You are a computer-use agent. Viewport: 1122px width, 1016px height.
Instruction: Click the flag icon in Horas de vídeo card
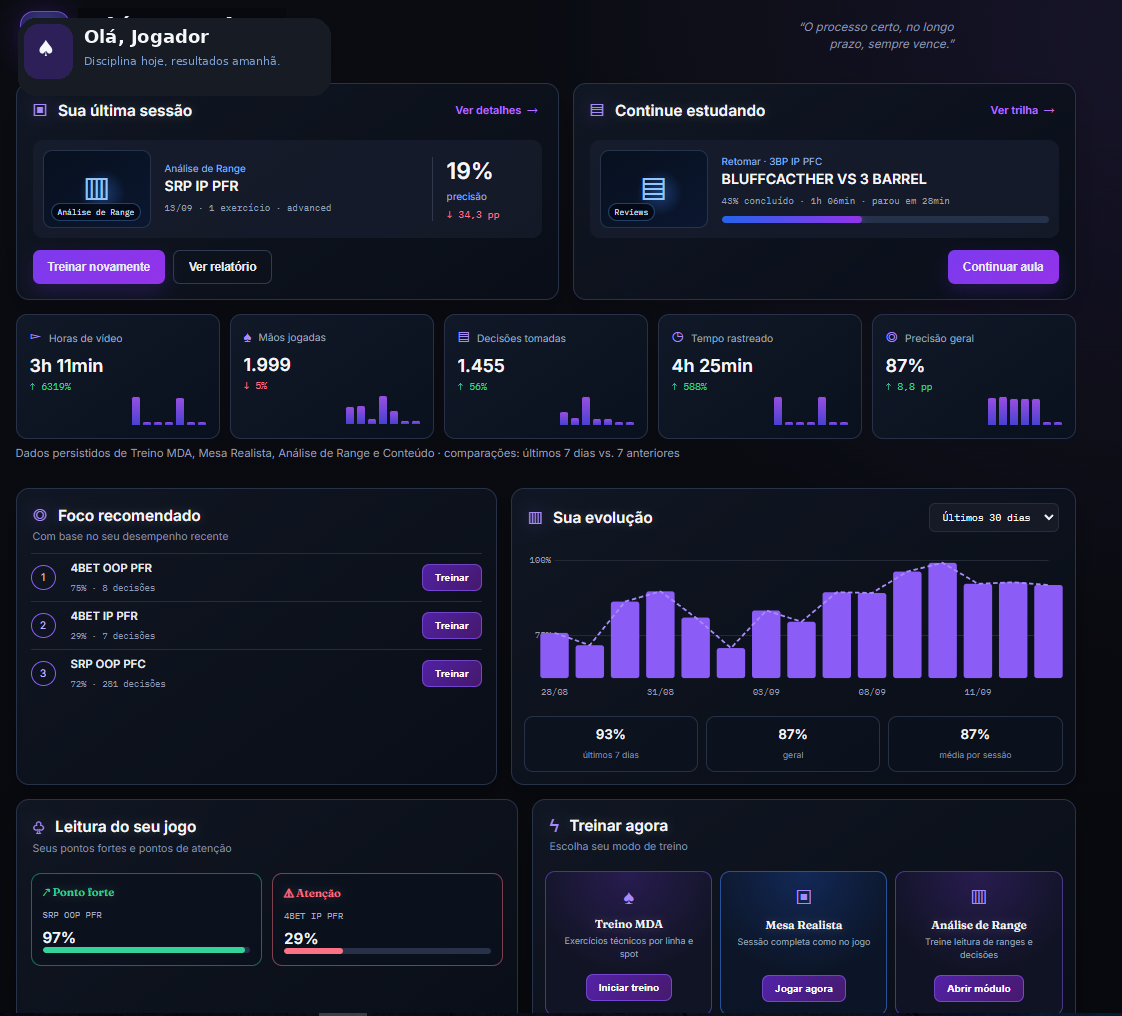click(35, 338)
